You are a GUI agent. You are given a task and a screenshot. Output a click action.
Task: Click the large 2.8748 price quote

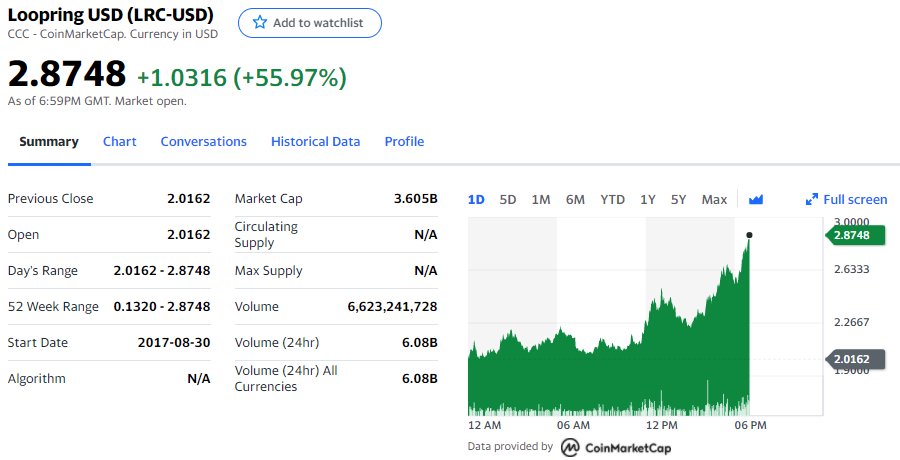pyautogui.click(x=67, y=74)
